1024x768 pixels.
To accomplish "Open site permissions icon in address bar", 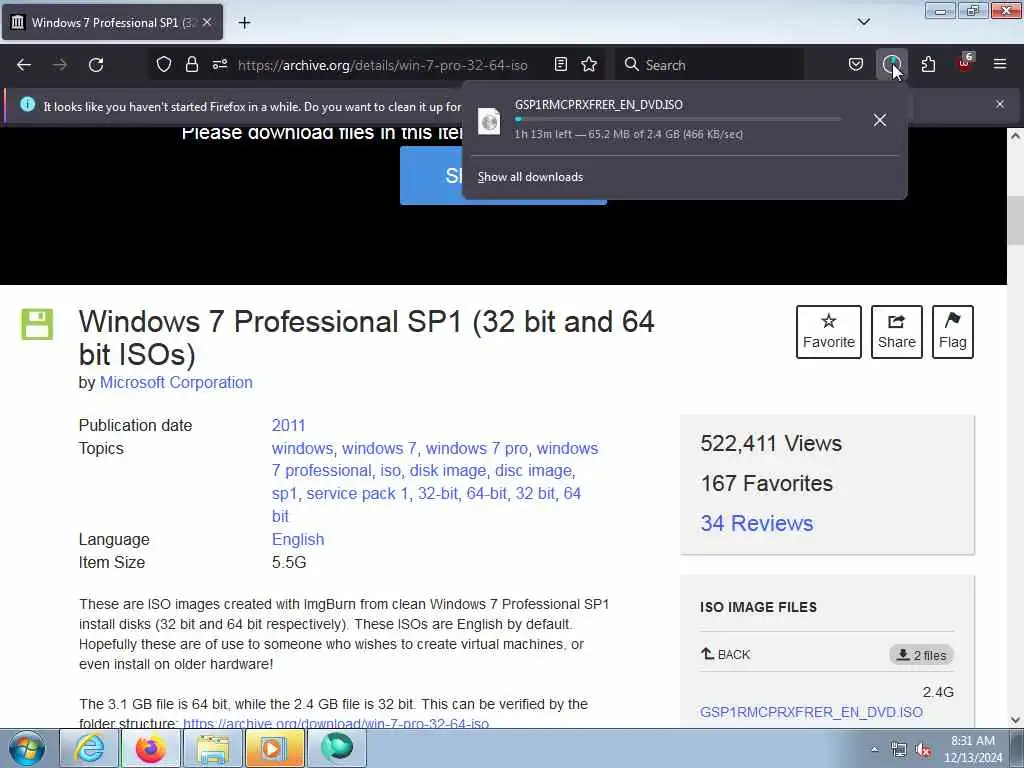I will point(219,64).
